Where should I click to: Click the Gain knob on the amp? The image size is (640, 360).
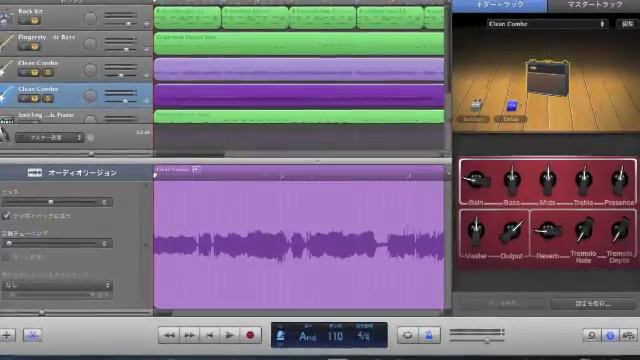[476, 179]
